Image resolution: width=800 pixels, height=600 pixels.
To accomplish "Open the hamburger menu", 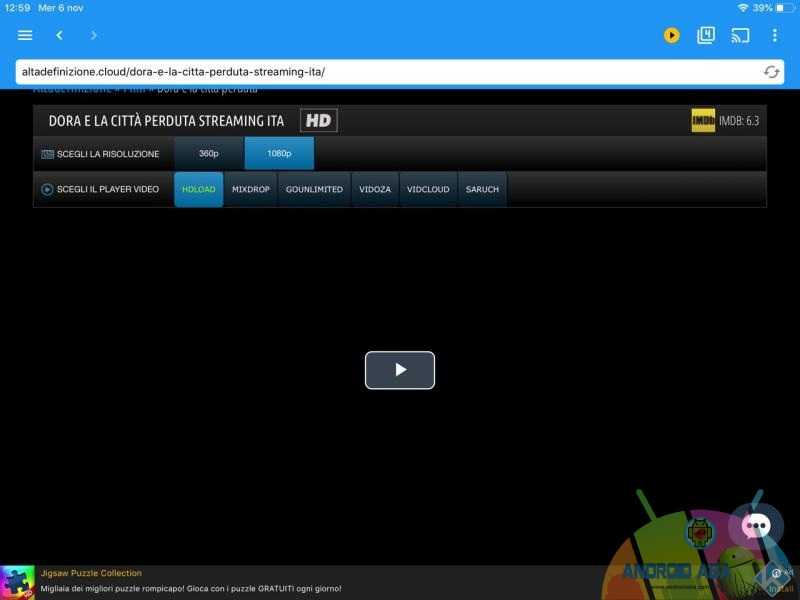I will (25, 35).
